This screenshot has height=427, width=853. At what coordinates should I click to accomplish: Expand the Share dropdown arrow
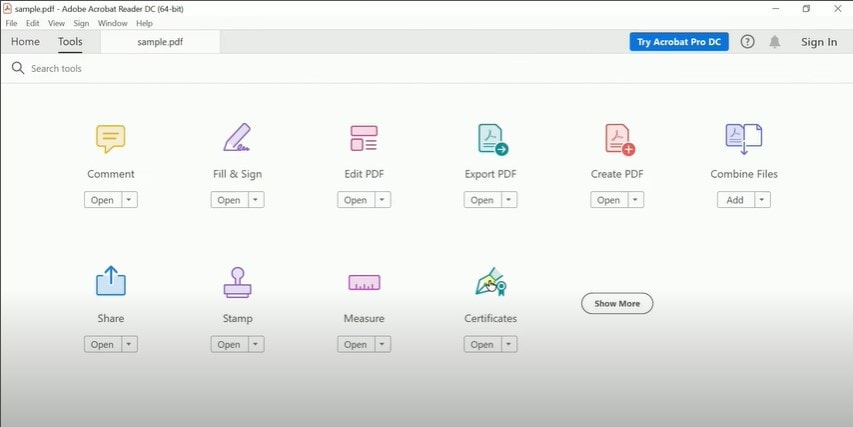point(129,344)
